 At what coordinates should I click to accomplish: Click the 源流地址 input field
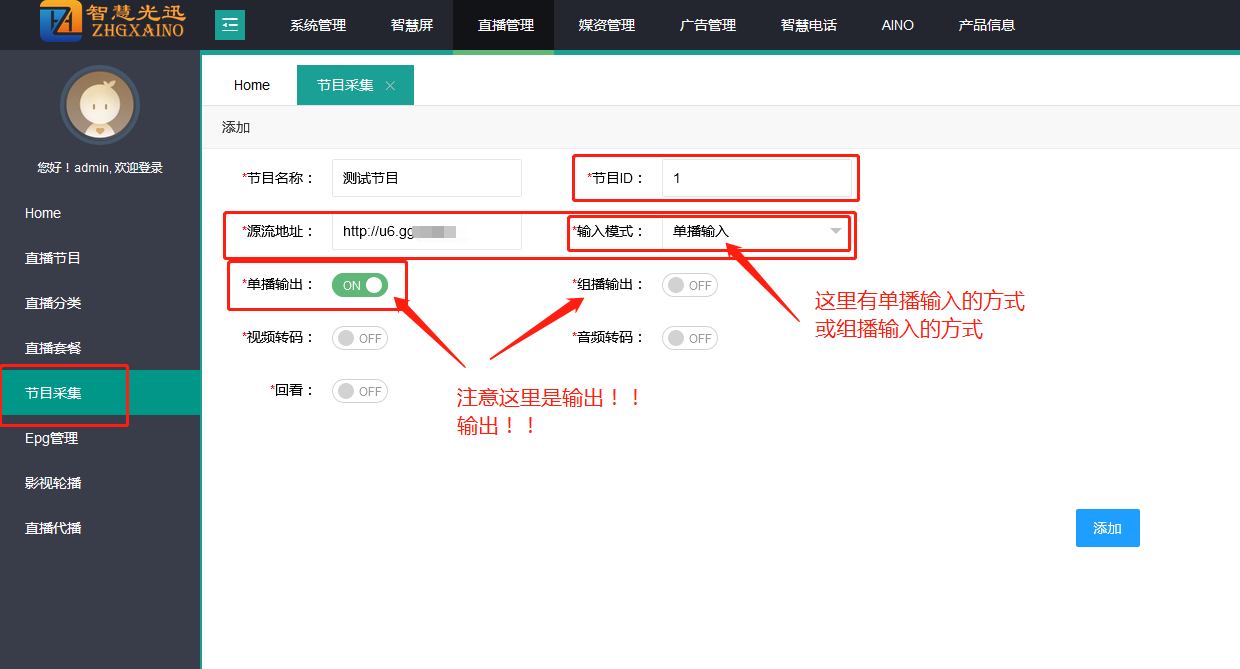tap(426, 232)
